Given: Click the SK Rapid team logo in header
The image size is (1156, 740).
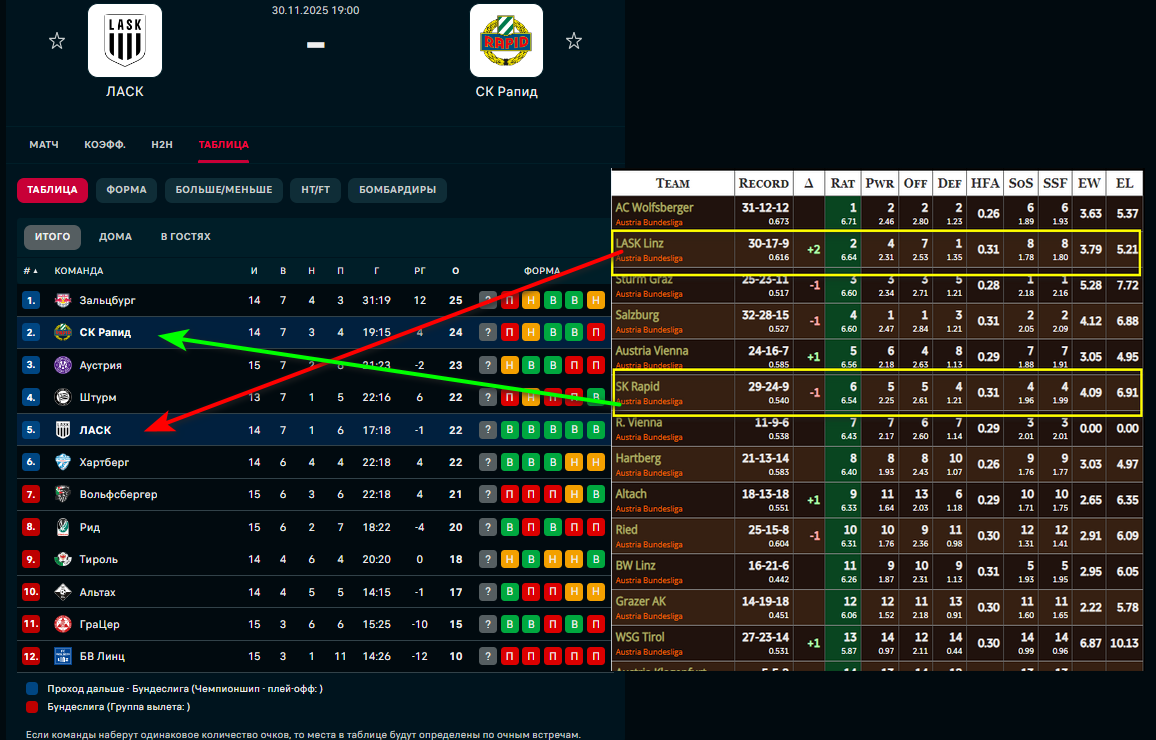Looking at the screenshot, I should click(x=506, y=41).
